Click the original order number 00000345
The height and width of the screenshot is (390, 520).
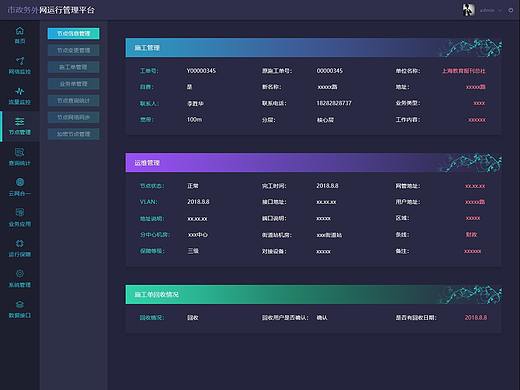tap(329, 71)
